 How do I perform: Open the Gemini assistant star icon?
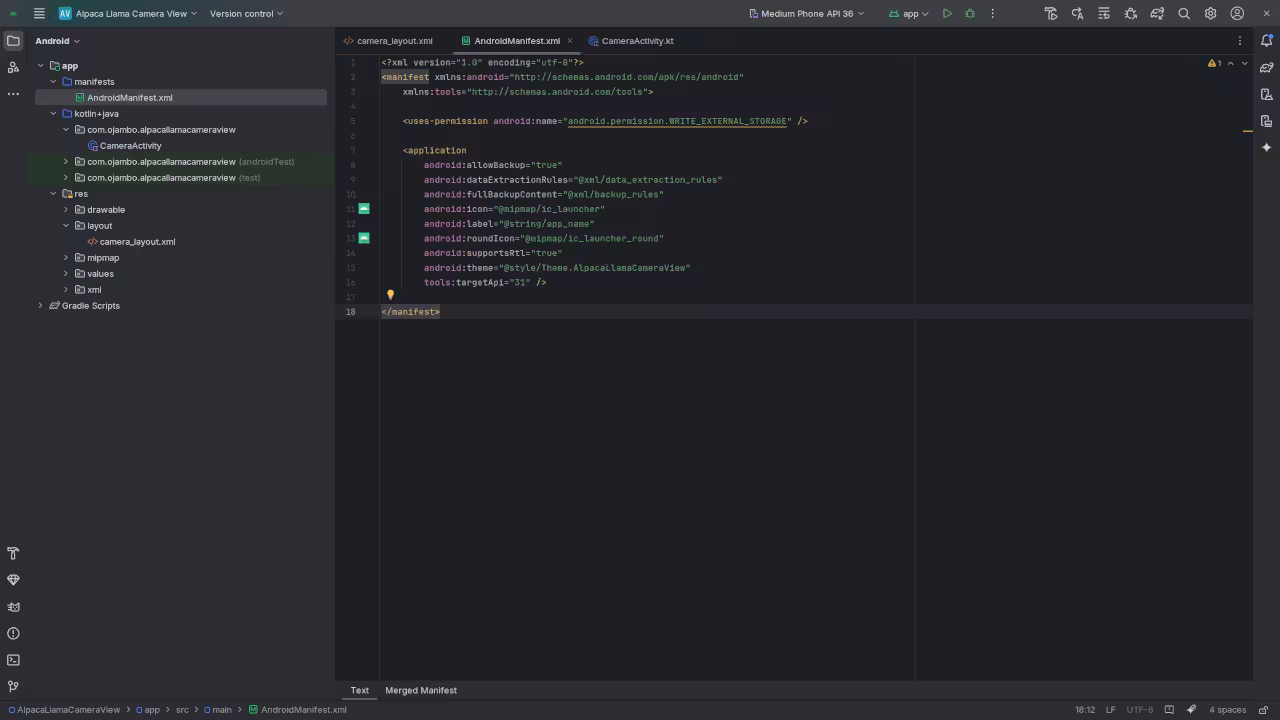[x=1266, y=147]
